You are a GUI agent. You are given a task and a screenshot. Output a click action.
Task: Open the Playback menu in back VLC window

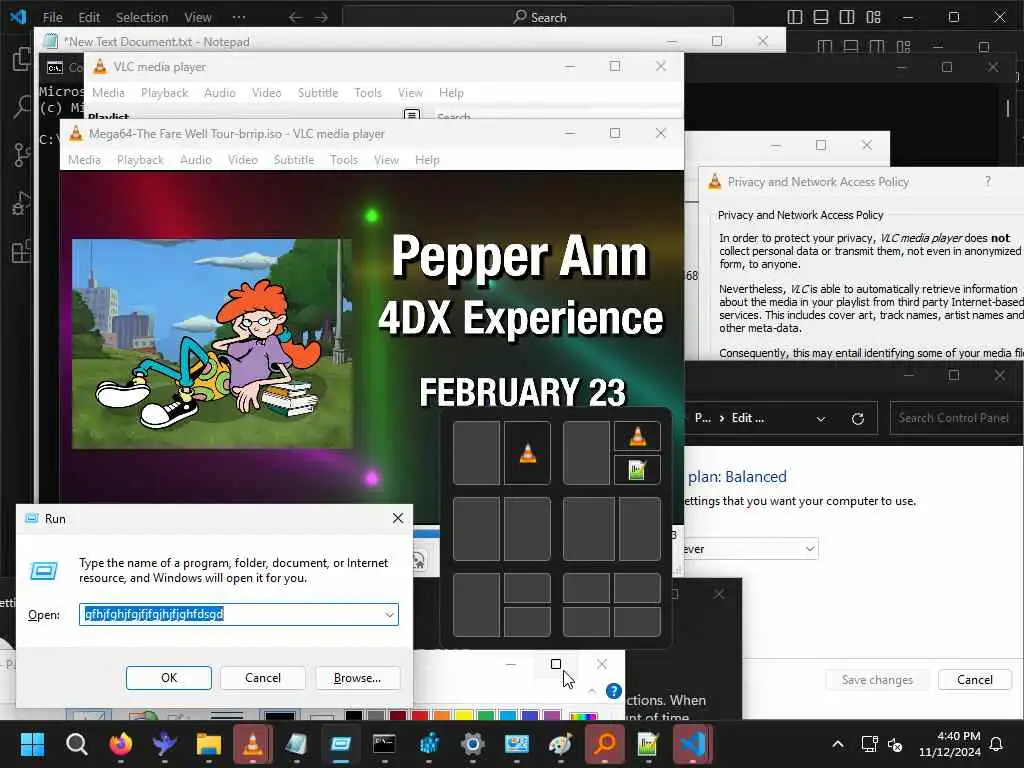[165, 93]
